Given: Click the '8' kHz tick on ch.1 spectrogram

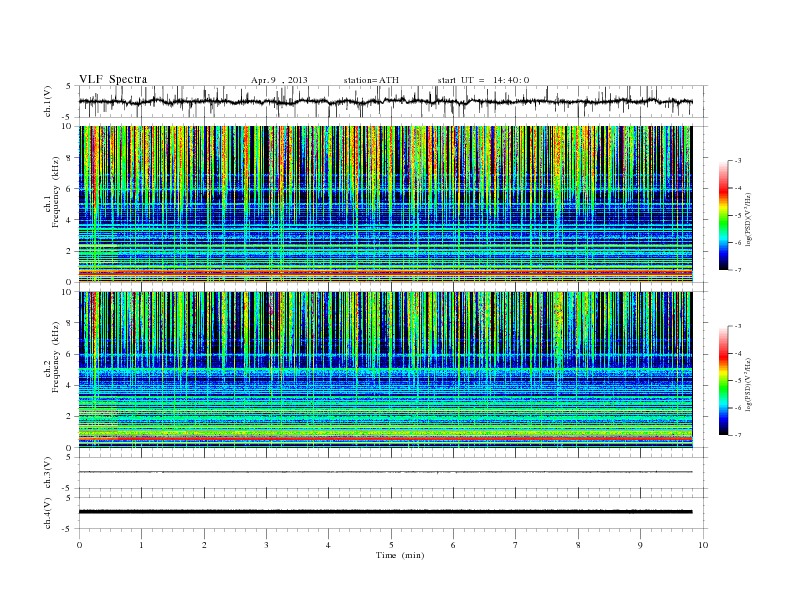Looking at the screenshot, I should tap(70, 158).
